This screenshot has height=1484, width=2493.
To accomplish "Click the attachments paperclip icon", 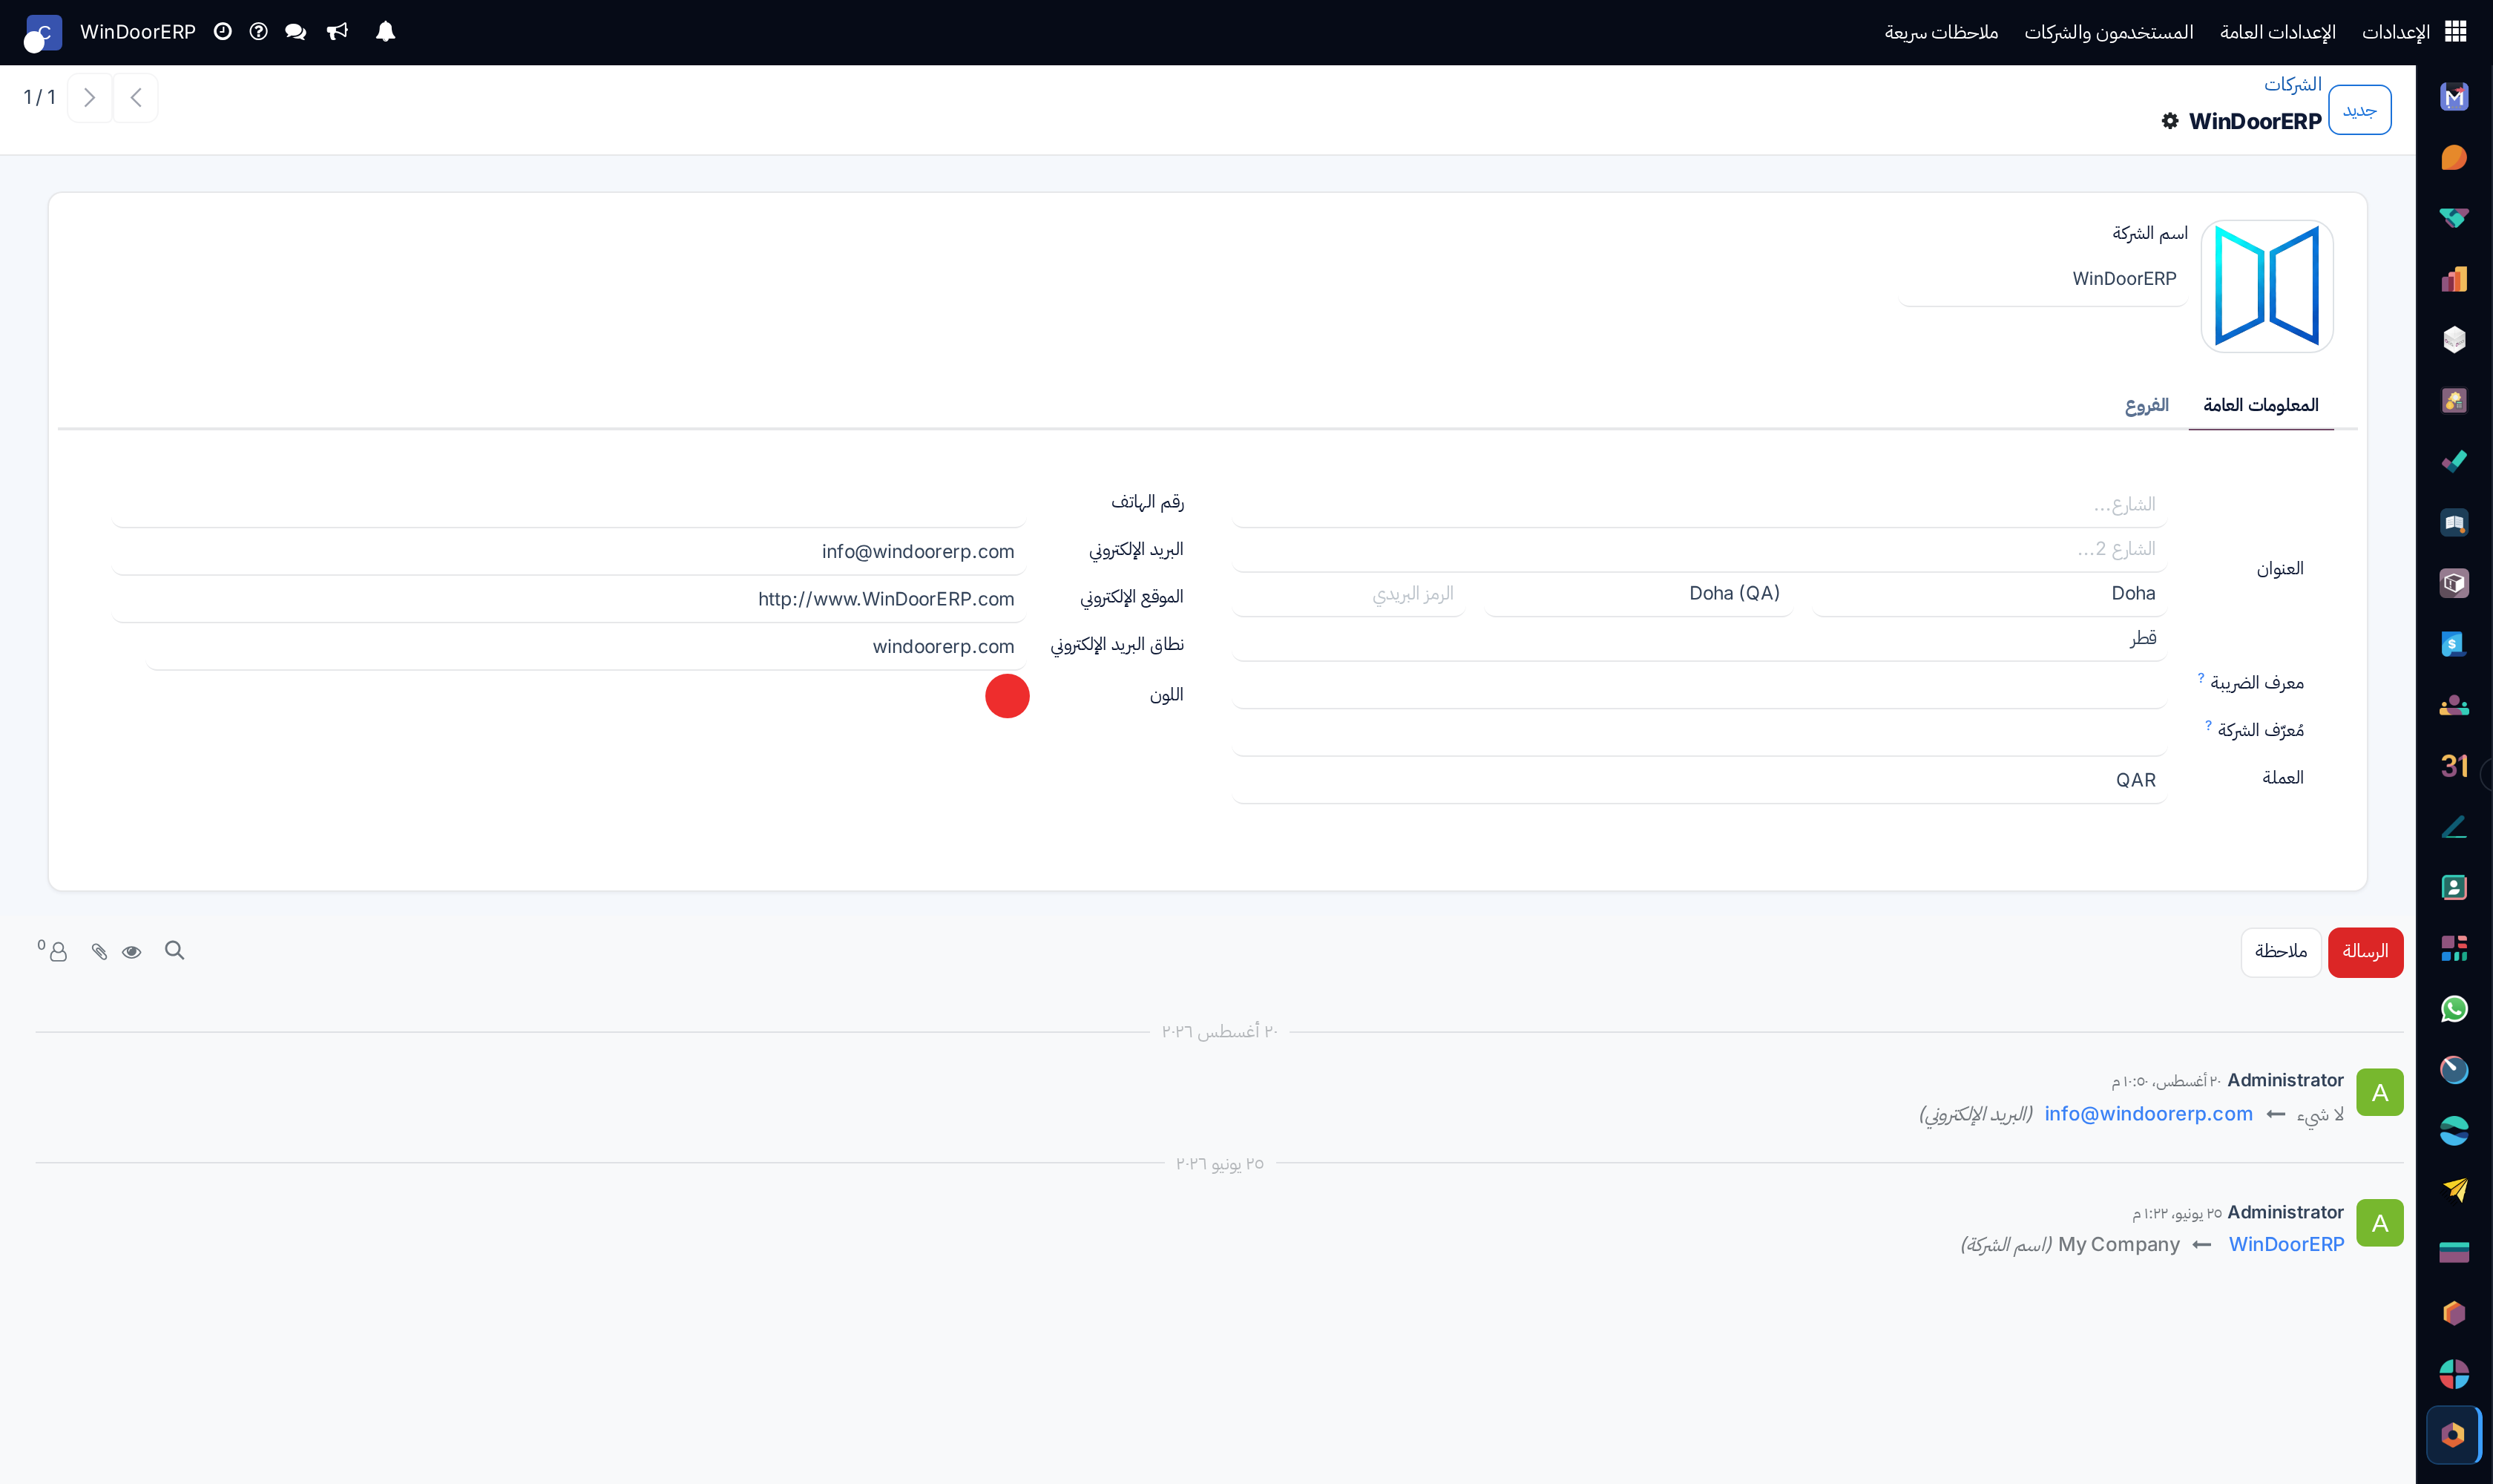I will pyautogui.click(x=99, y=952).
